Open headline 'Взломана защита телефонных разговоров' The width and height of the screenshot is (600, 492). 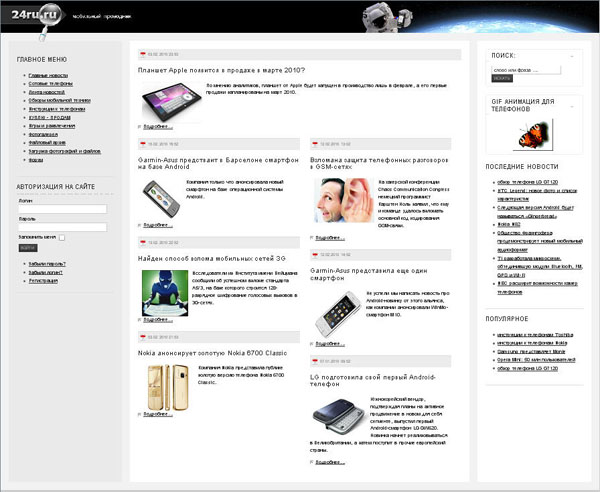coord(379,163)
